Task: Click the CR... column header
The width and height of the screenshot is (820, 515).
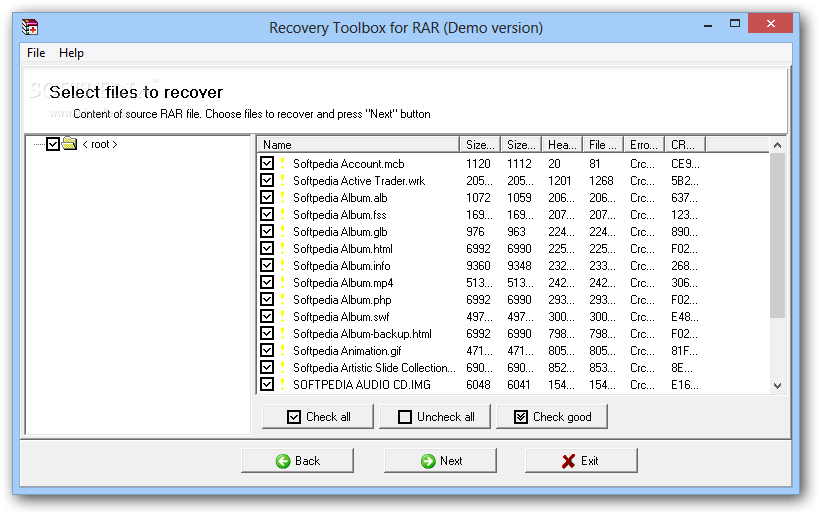Action: point(685,145)
